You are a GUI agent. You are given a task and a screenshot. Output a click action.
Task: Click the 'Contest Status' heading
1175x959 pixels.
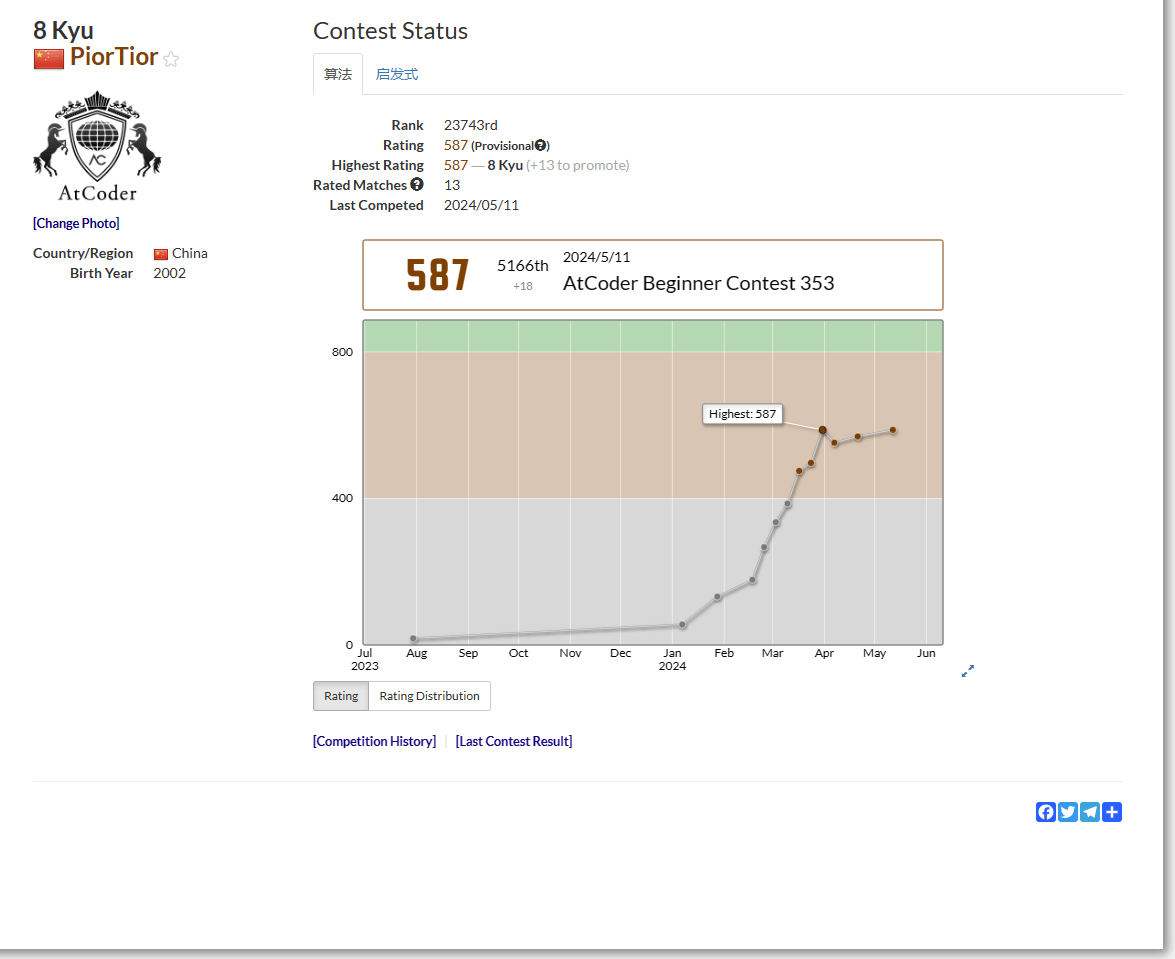pos(390,31)
